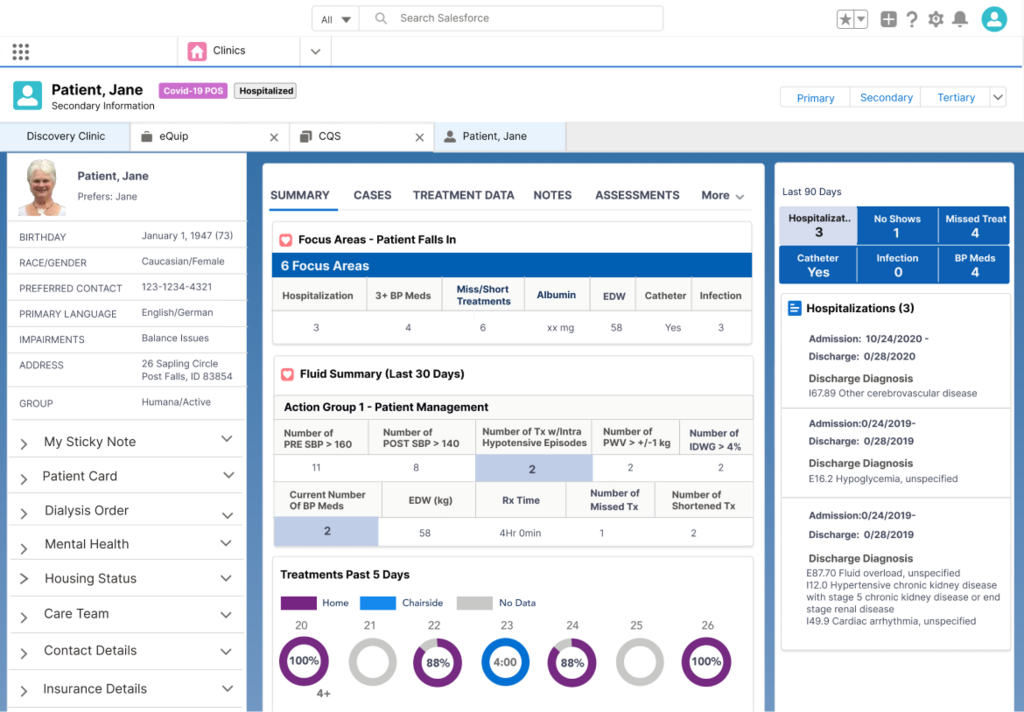Image resolution: width=1024 pixels, height=712 pixels.
Task: Switch to the Assessments tab
Action: point(637,195)
